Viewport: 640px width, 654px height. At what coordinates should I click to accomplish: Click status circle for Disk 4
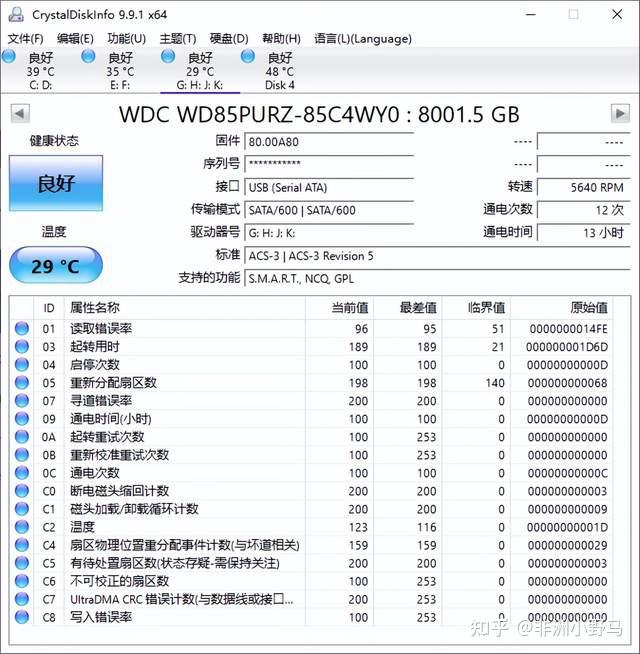[x=248, y=56]
